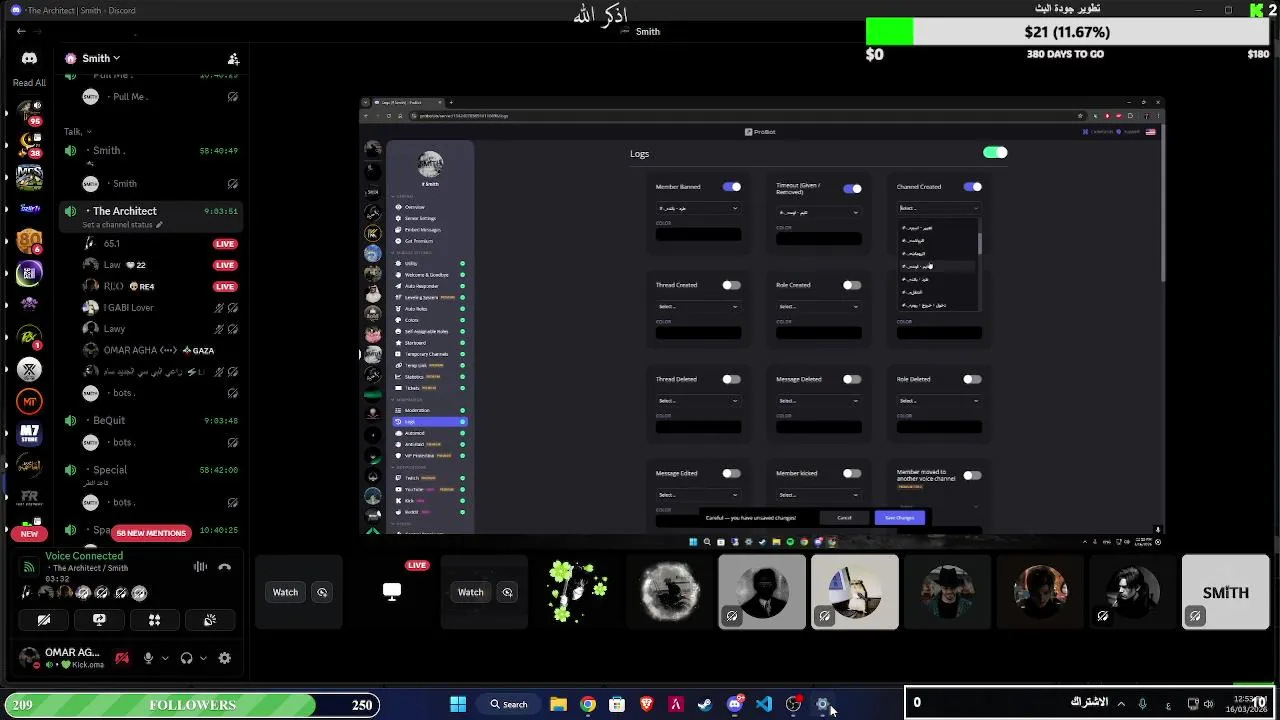Invite members icon beside Smith header
Image resolution: width=1280 pixels, height=720 pixels.
[x=233, y=59]
